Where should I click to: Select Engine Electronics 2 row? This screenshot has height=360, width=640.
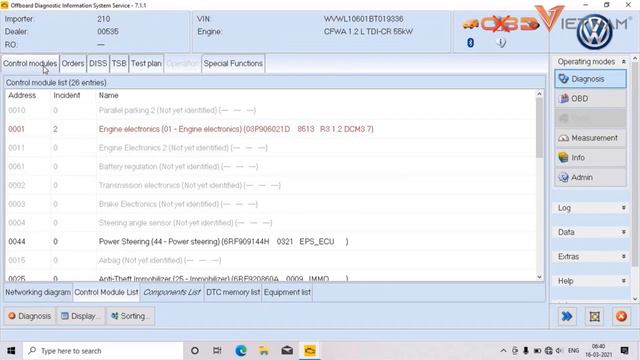[x=270, y=148]
